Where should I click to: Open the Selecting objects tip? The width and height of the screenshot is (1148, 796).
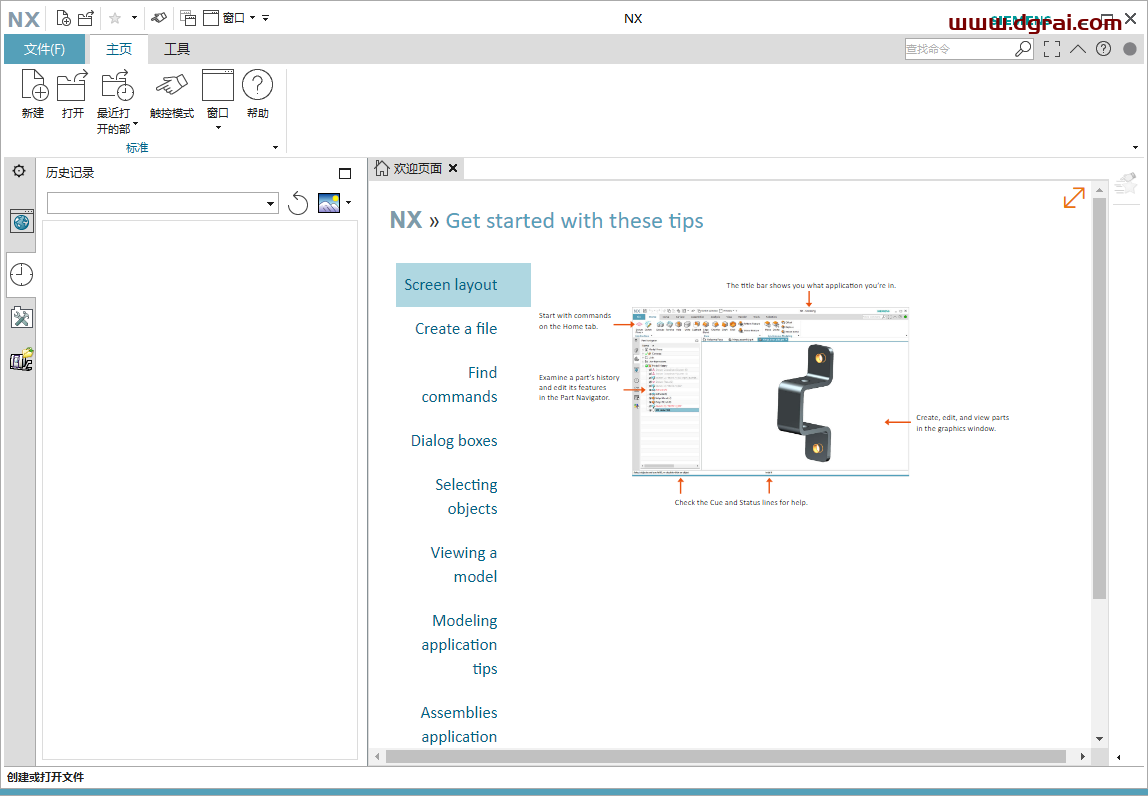click(x=466, y=496)
